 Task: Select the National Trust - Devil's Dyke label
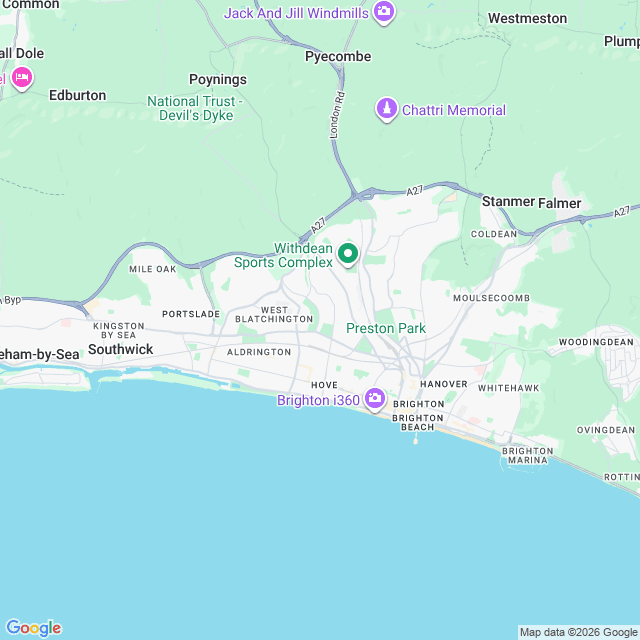tap(195, 108)
